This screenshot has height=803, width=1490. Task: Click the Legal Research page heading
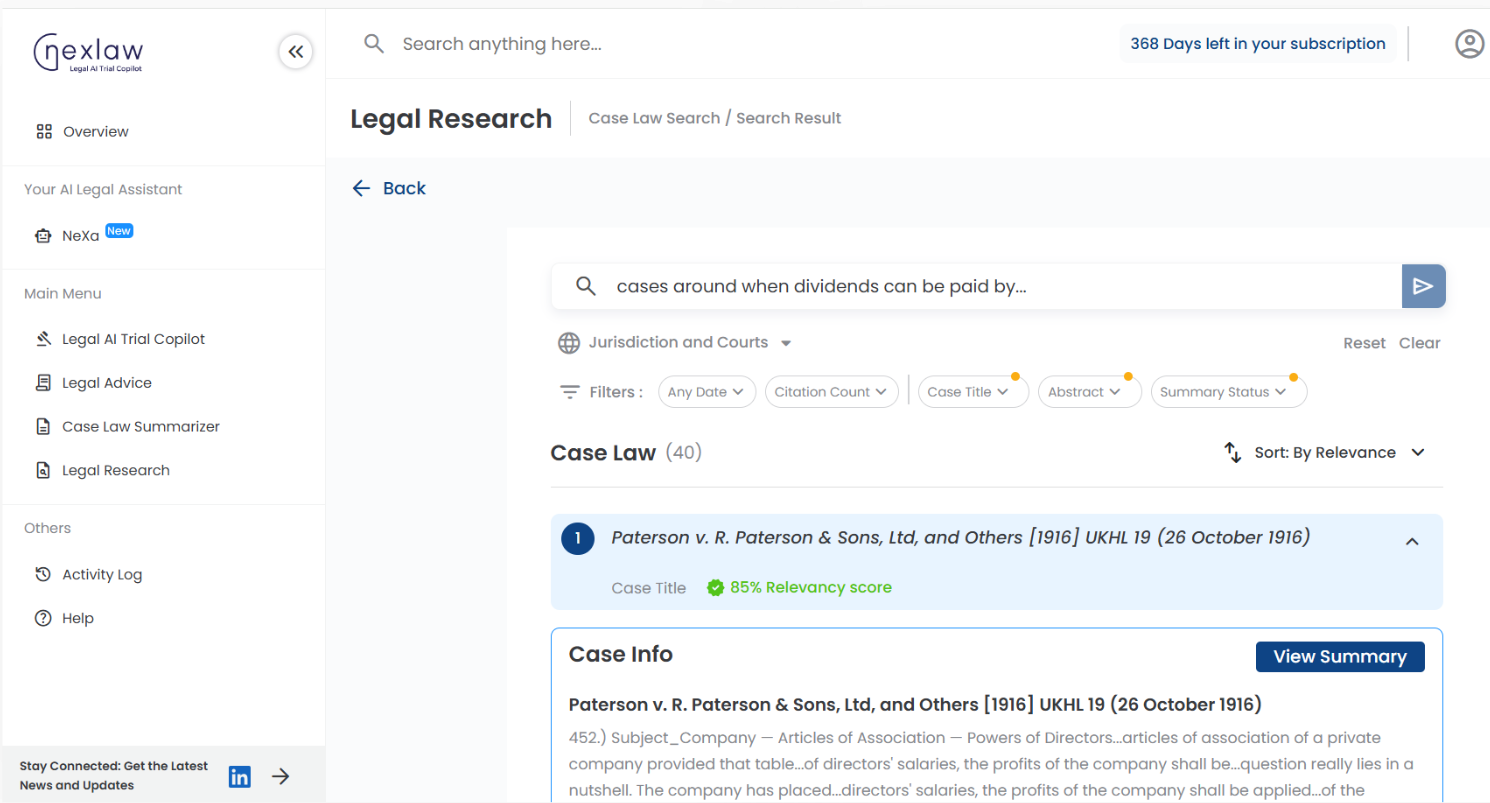click(451, 119)
